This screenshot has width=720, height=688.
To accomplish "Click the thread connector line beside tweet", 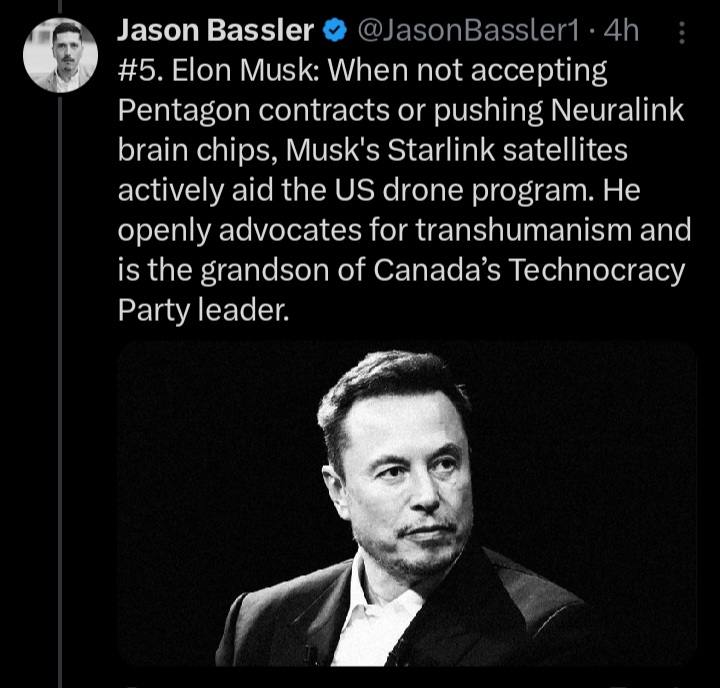I will [60, 400].
